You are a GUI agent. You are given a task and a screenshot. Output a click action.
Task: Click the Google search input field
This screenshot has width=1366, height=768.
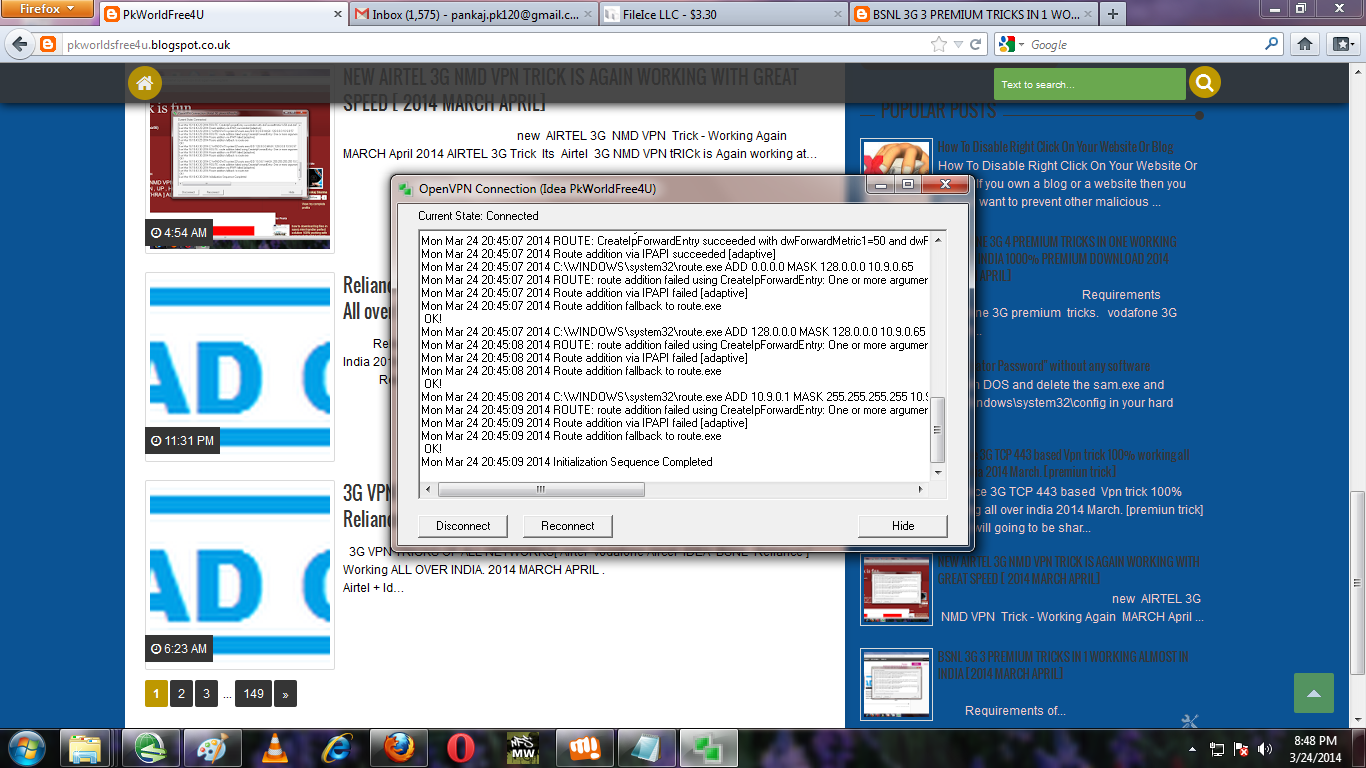pyautogui.click(x=1142, y=45)
